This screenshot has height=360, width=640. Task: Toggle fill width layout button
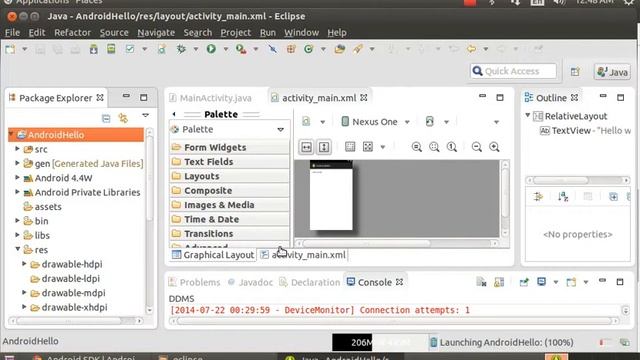coord(307,147)
